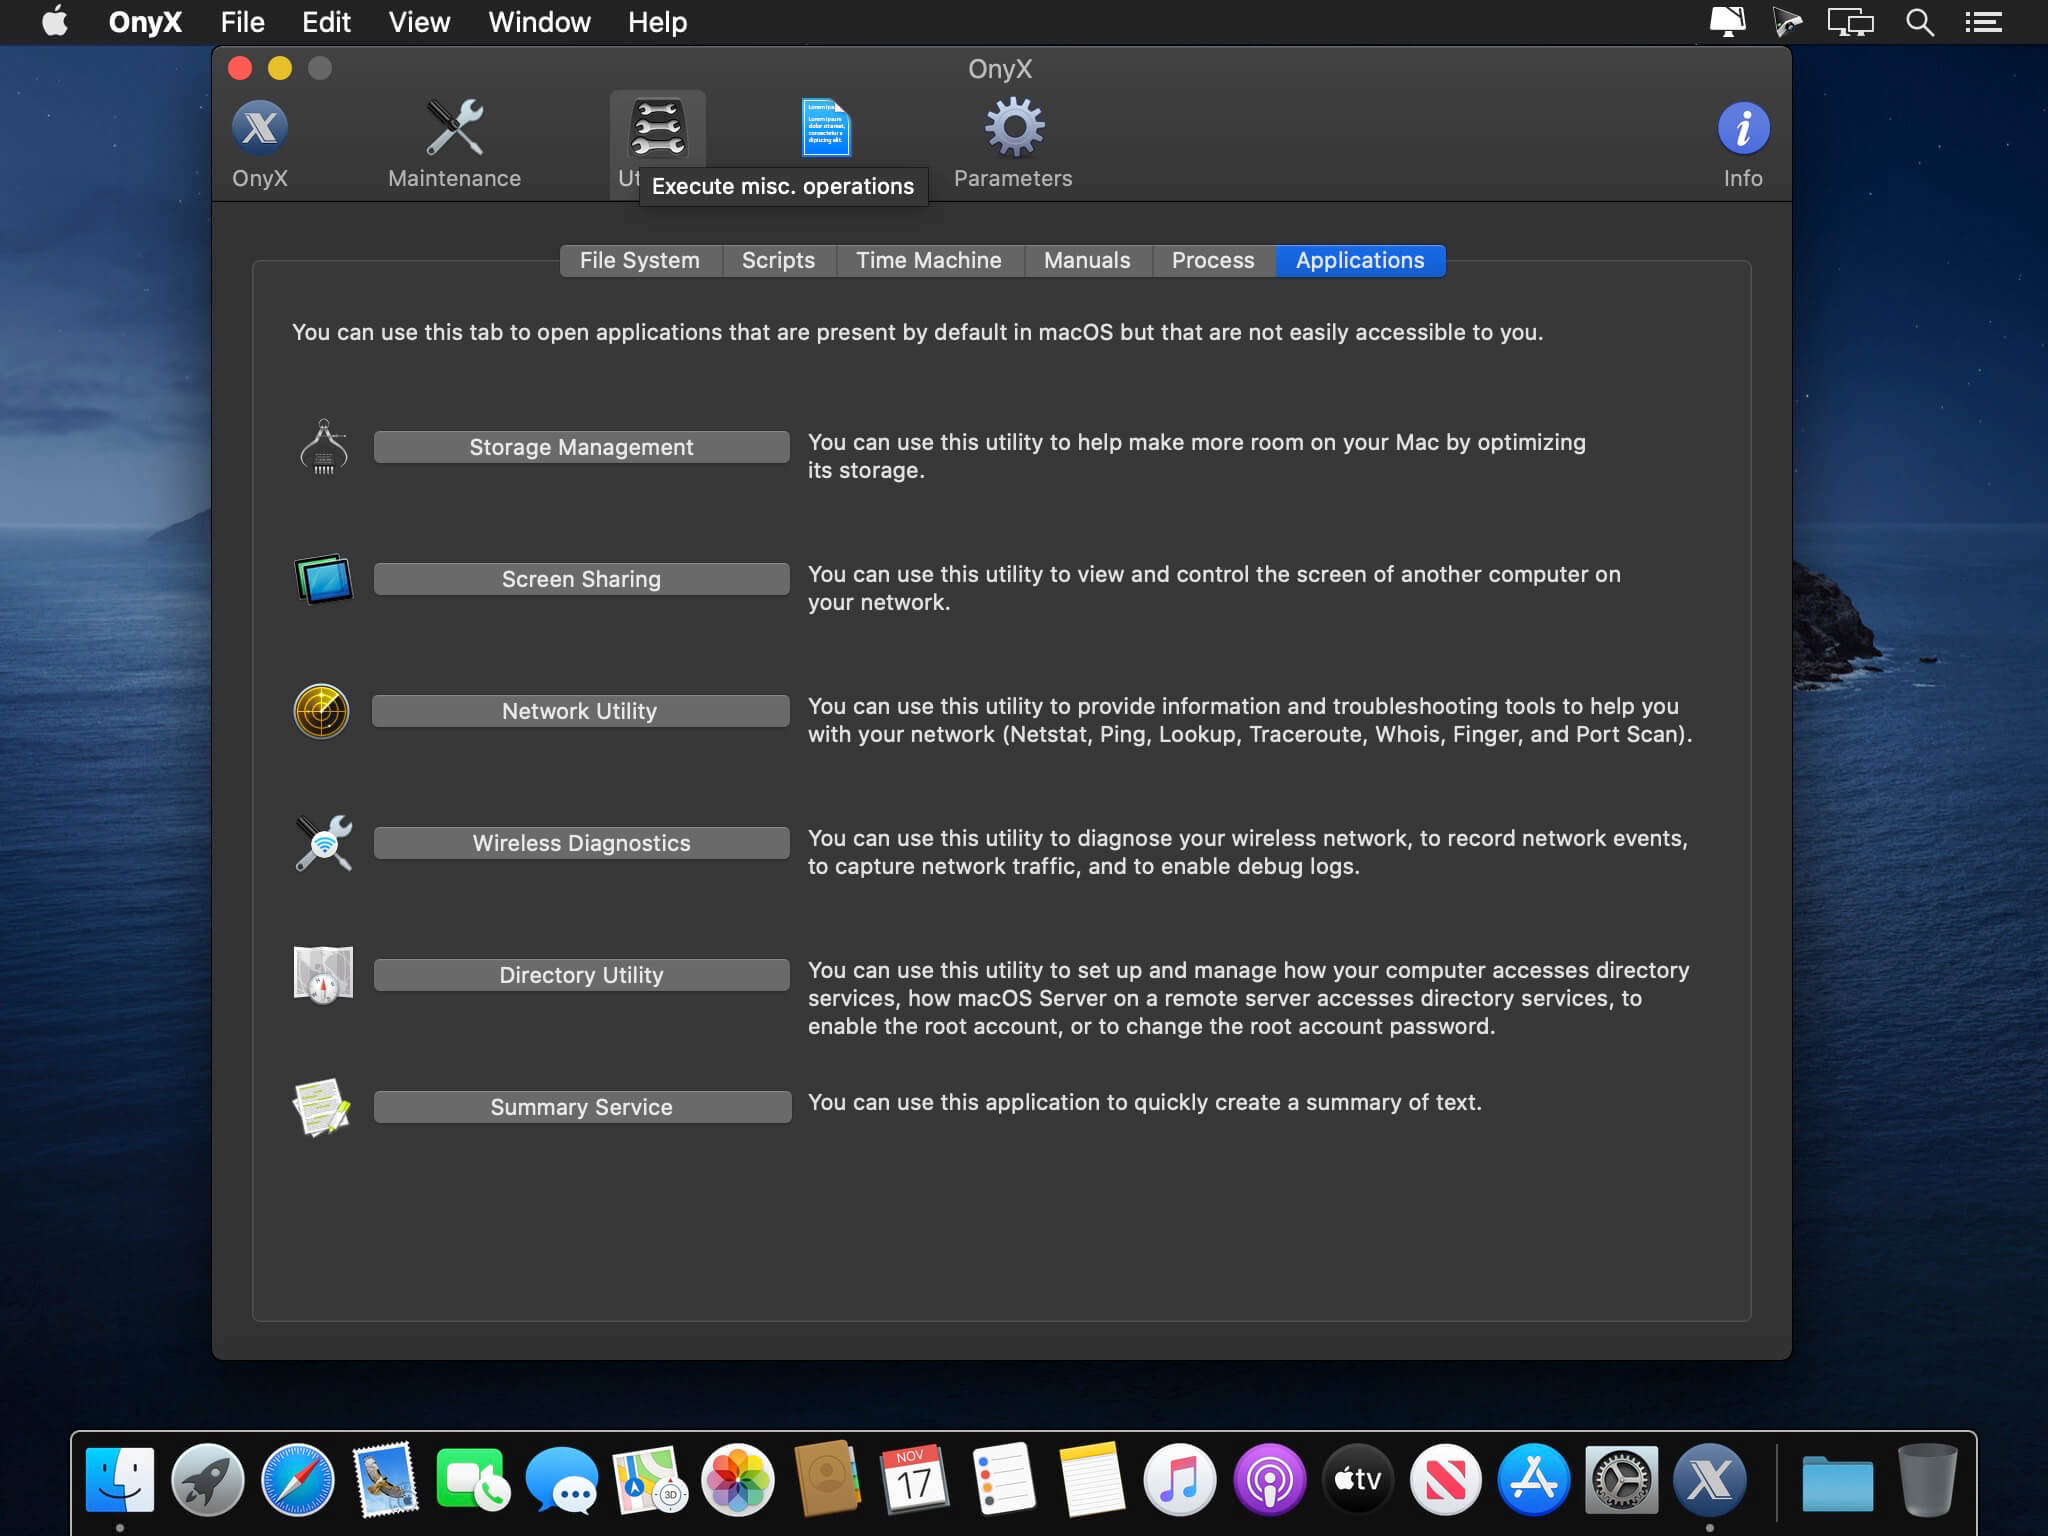Click the OnyX icon in the Dock
This screenshot has height=1536, width=2048.
(1710, 1480)
